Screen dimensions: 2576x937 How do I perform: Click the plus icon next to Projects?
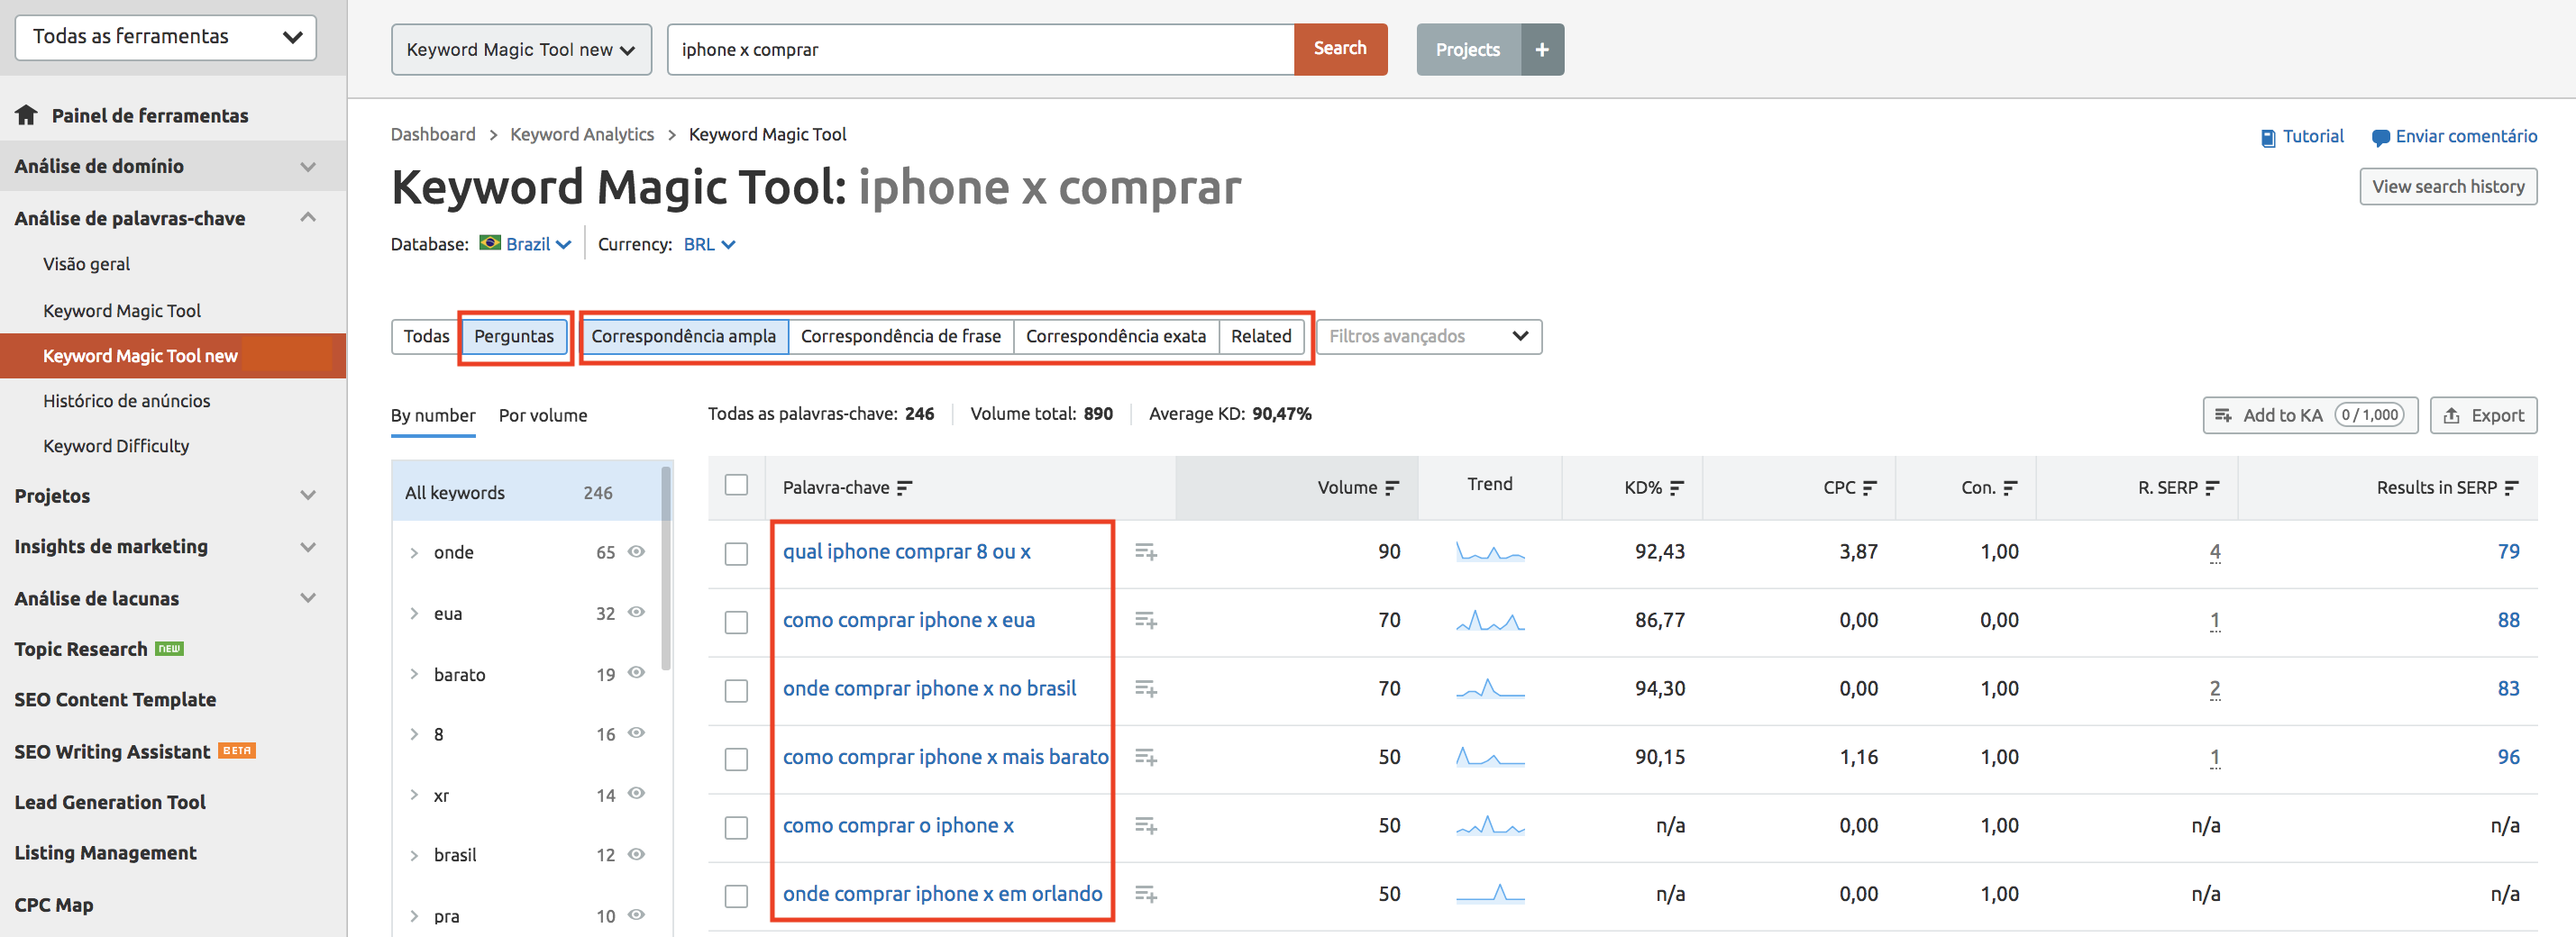[1542, 49]
